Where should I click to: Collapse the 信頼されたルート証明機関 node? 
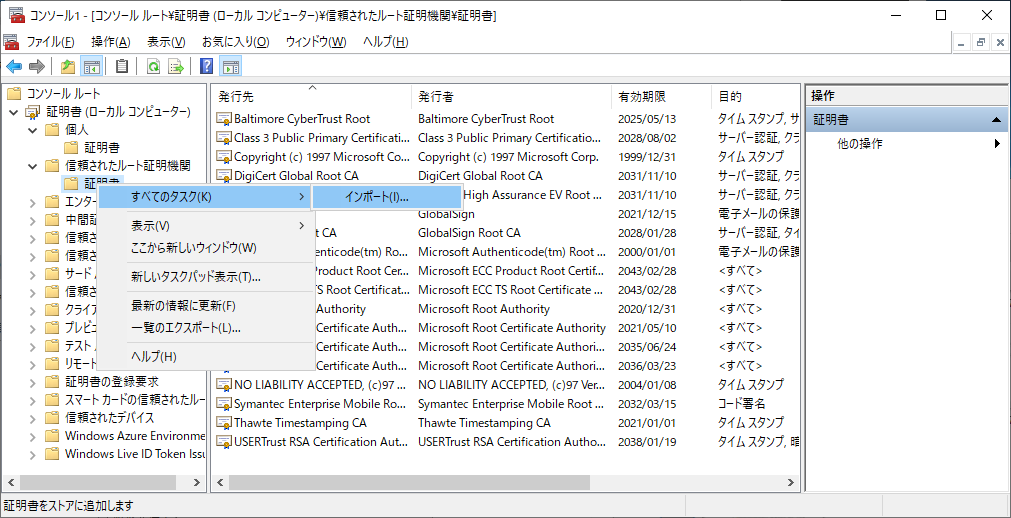click(33, 166)
